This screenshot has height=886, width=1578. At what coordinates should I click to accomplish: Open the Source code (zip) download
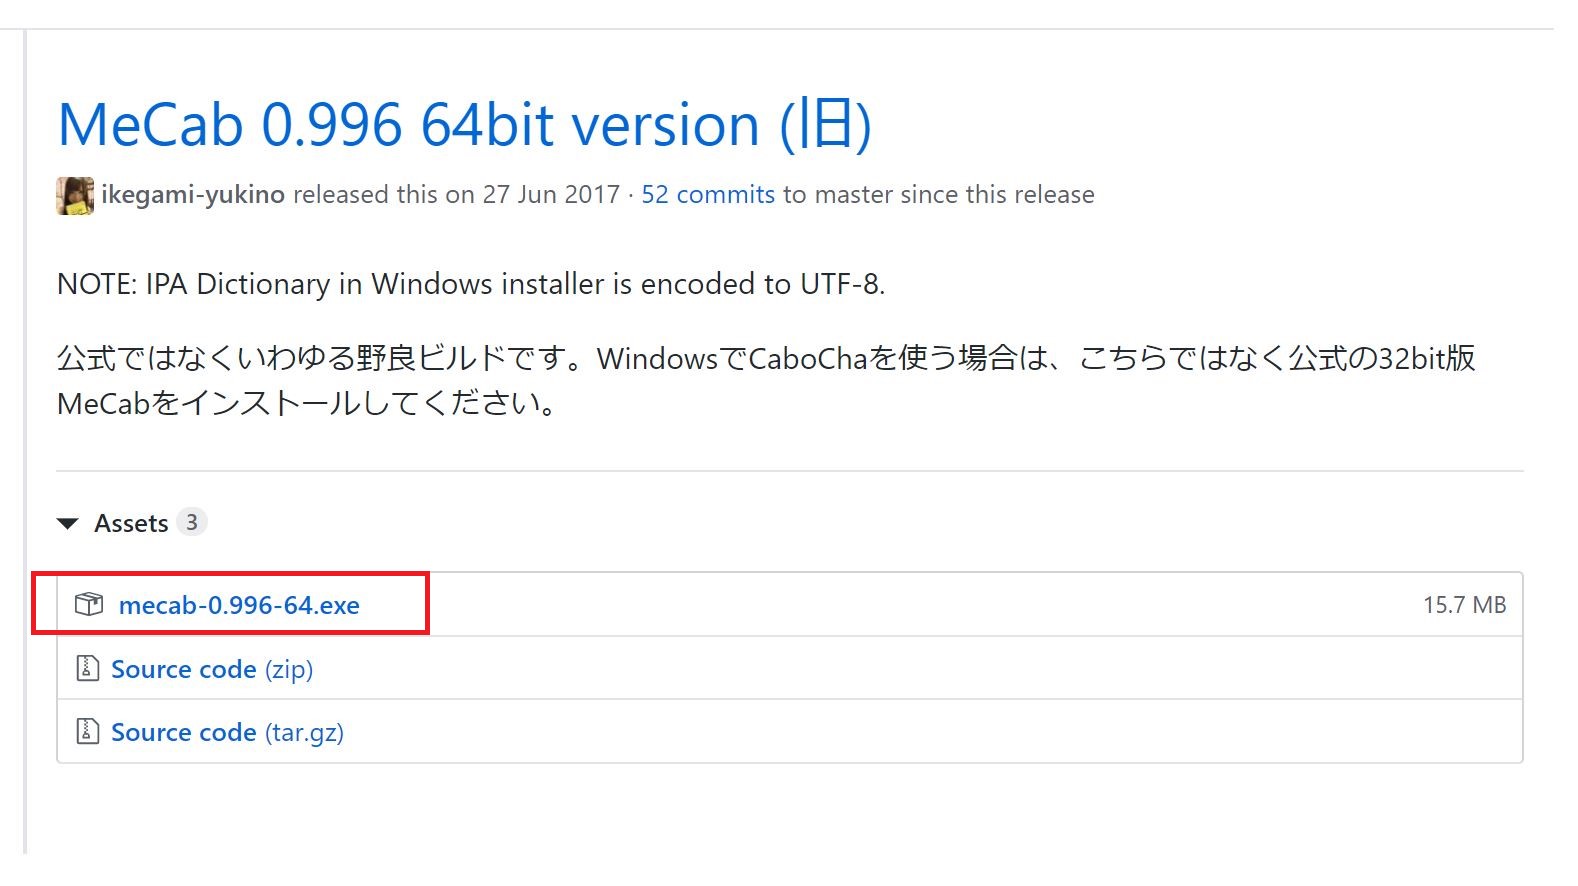click(212, 668)
